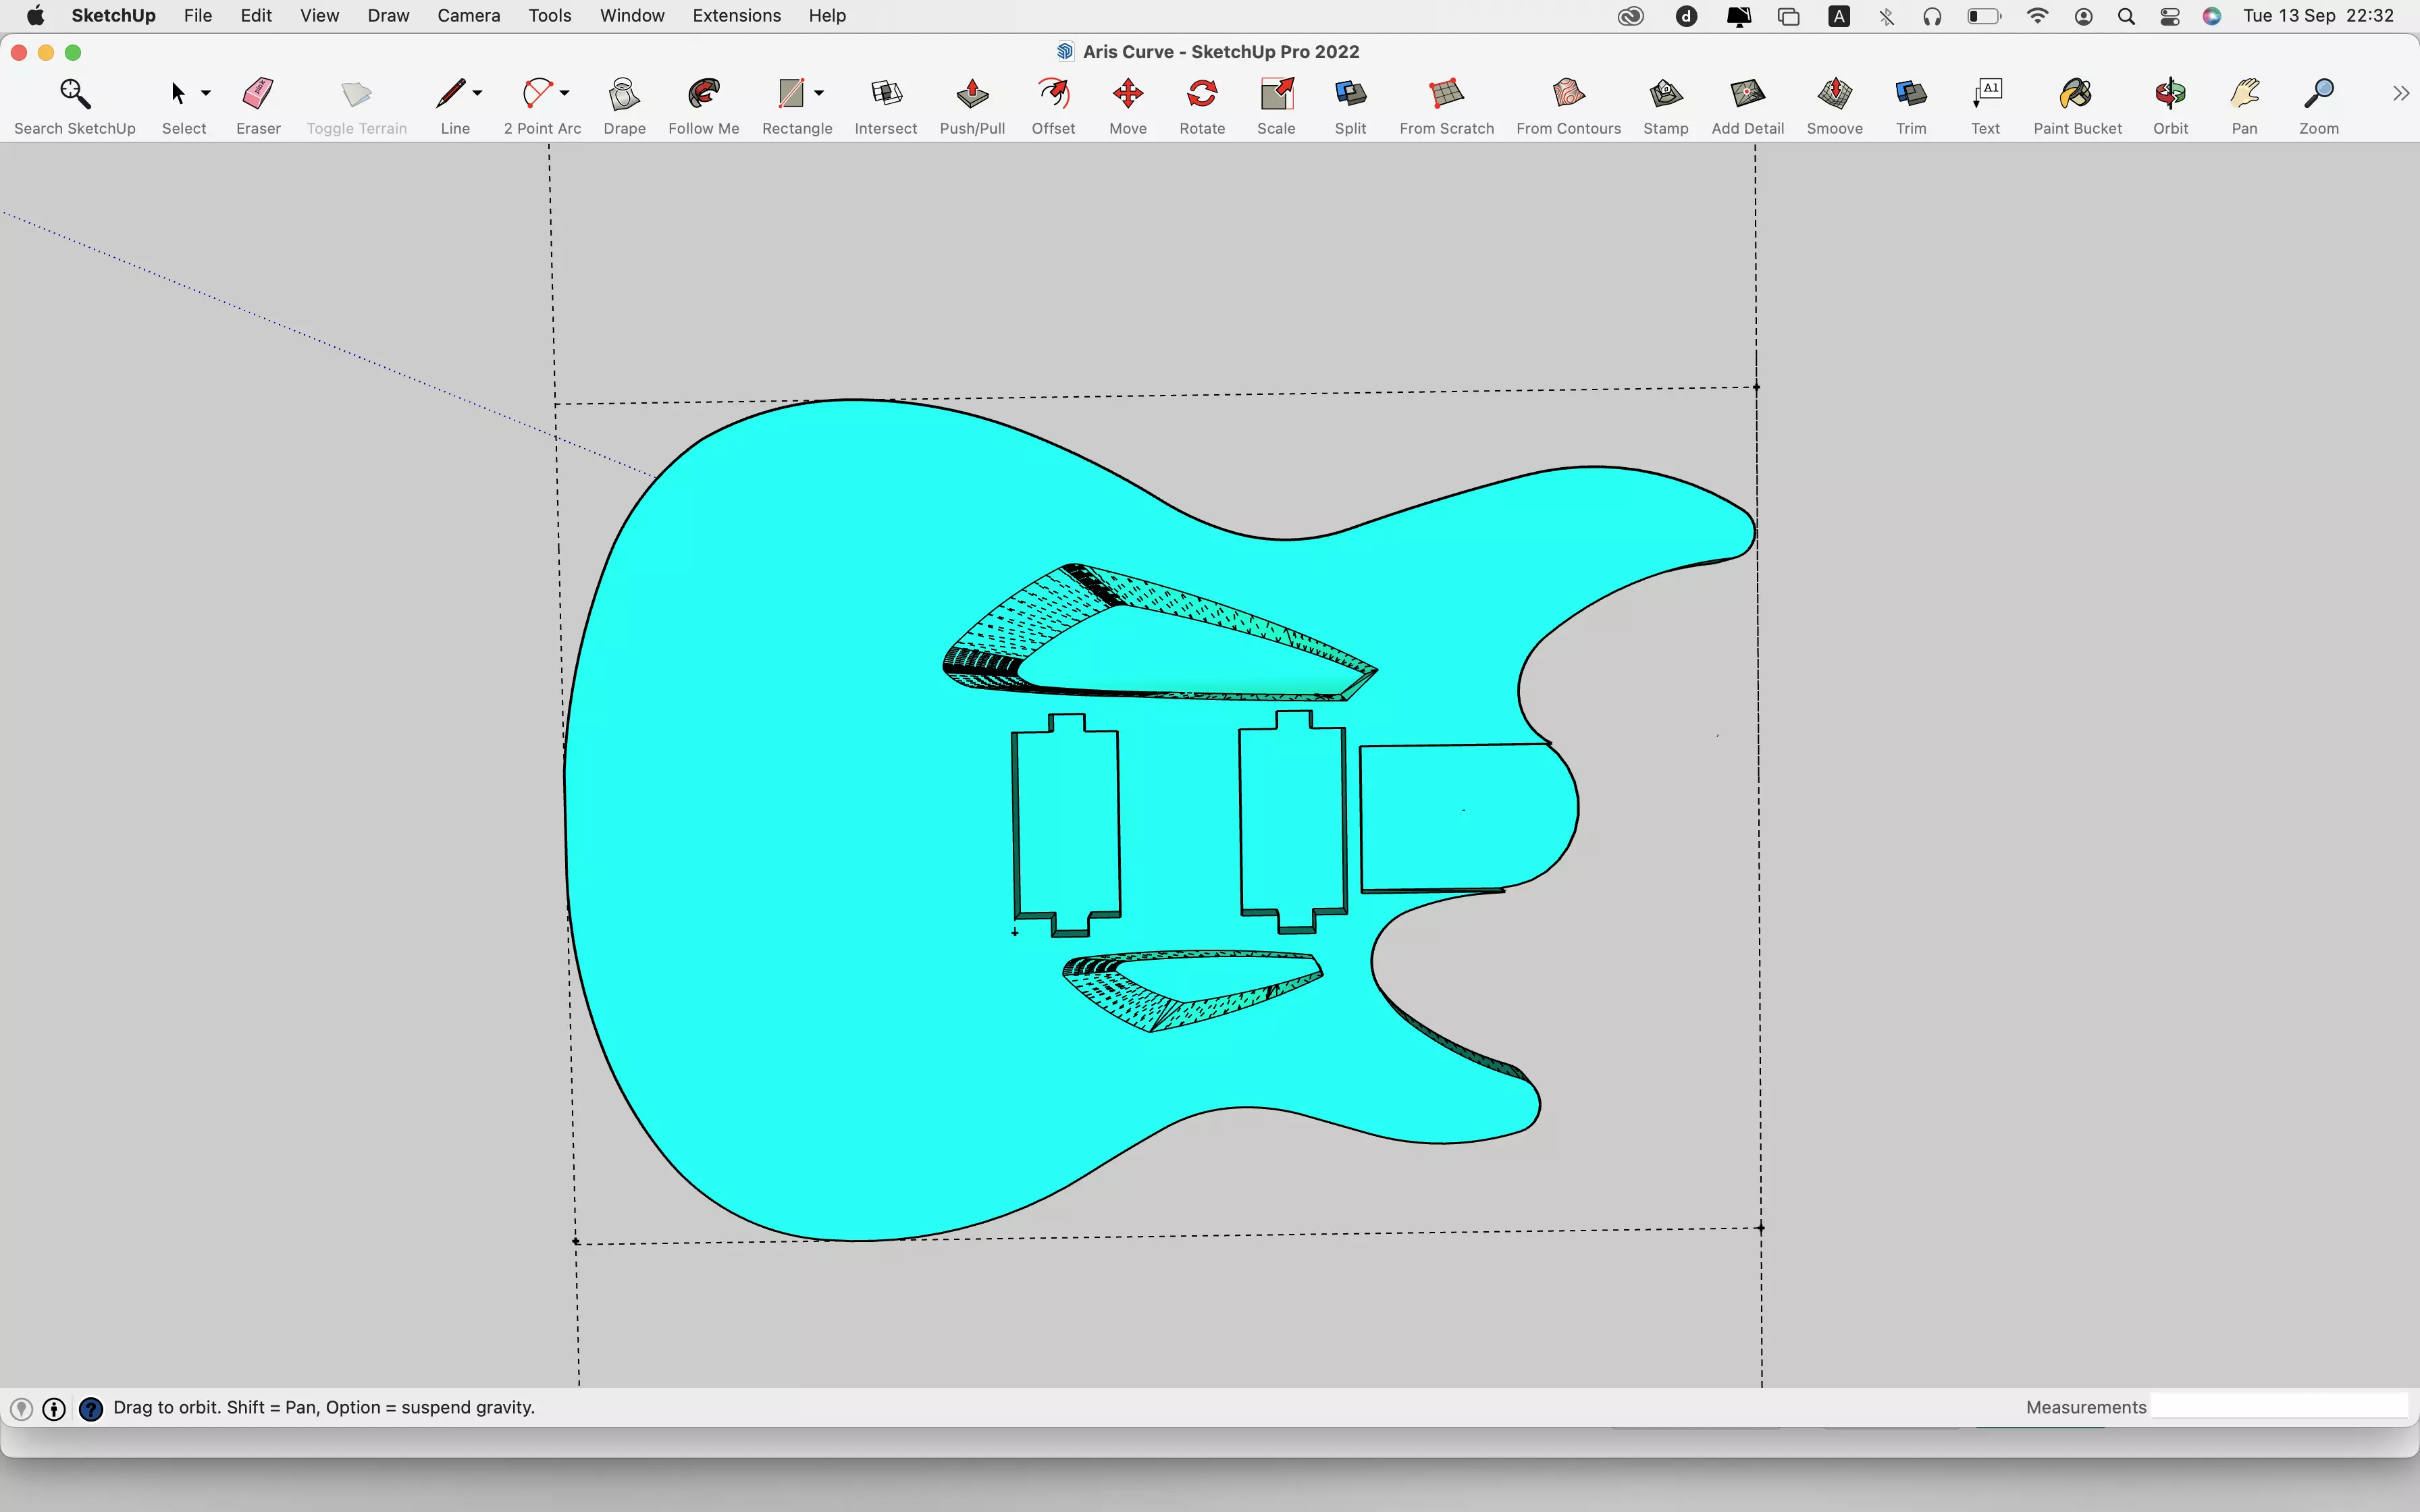
Task: Expand the Line tool dropdown arrow
Action: coord(478,93)
